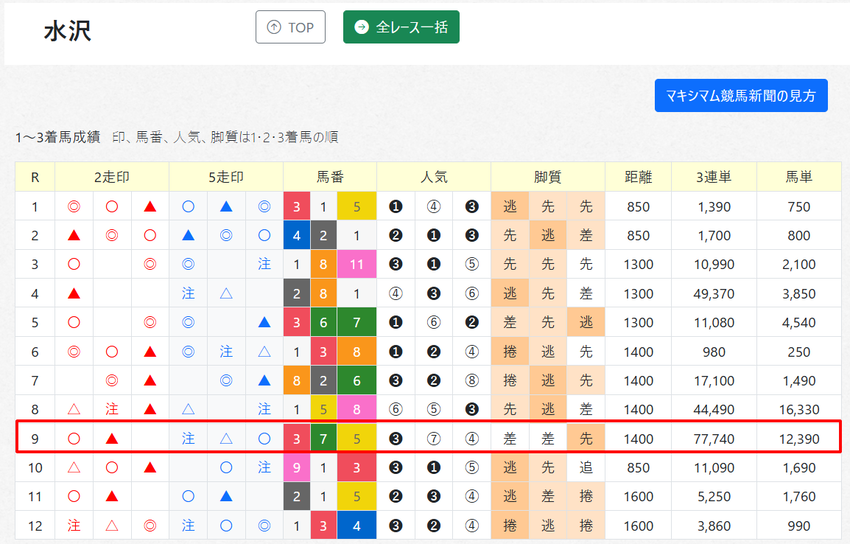Click the 3連単 value 44,490
Viewport: 850px width, 544px height.
[x=714, y=410]
